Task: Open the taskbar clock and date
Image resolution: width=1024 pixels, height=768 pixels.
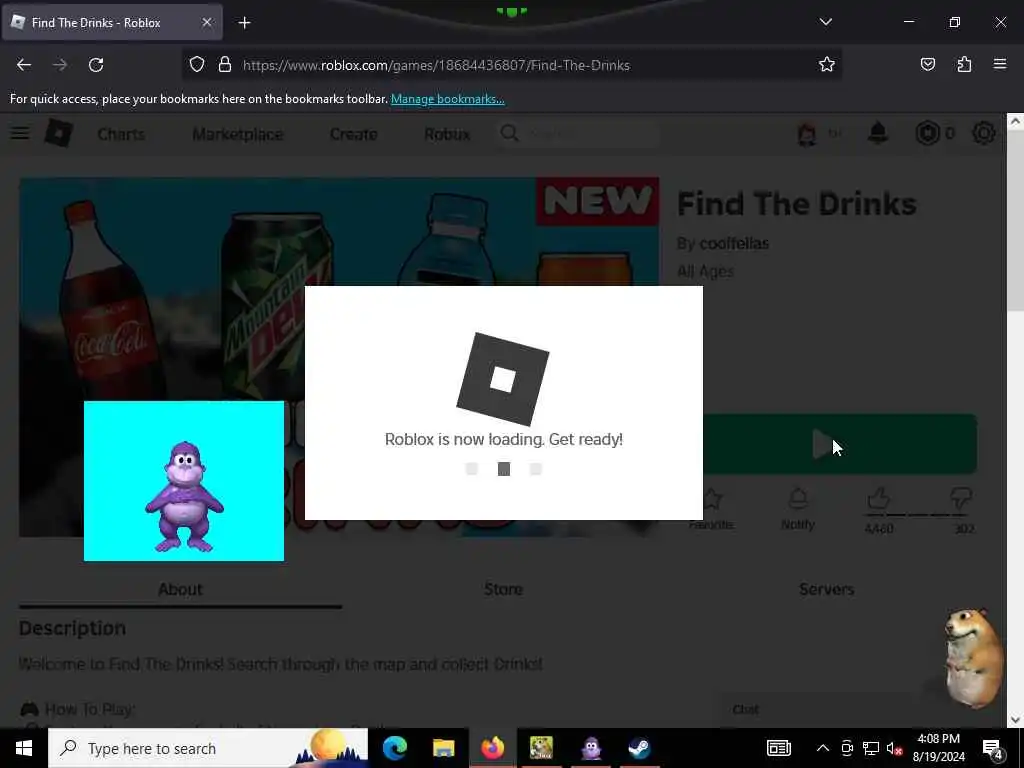Action: [x=939, y=748]
